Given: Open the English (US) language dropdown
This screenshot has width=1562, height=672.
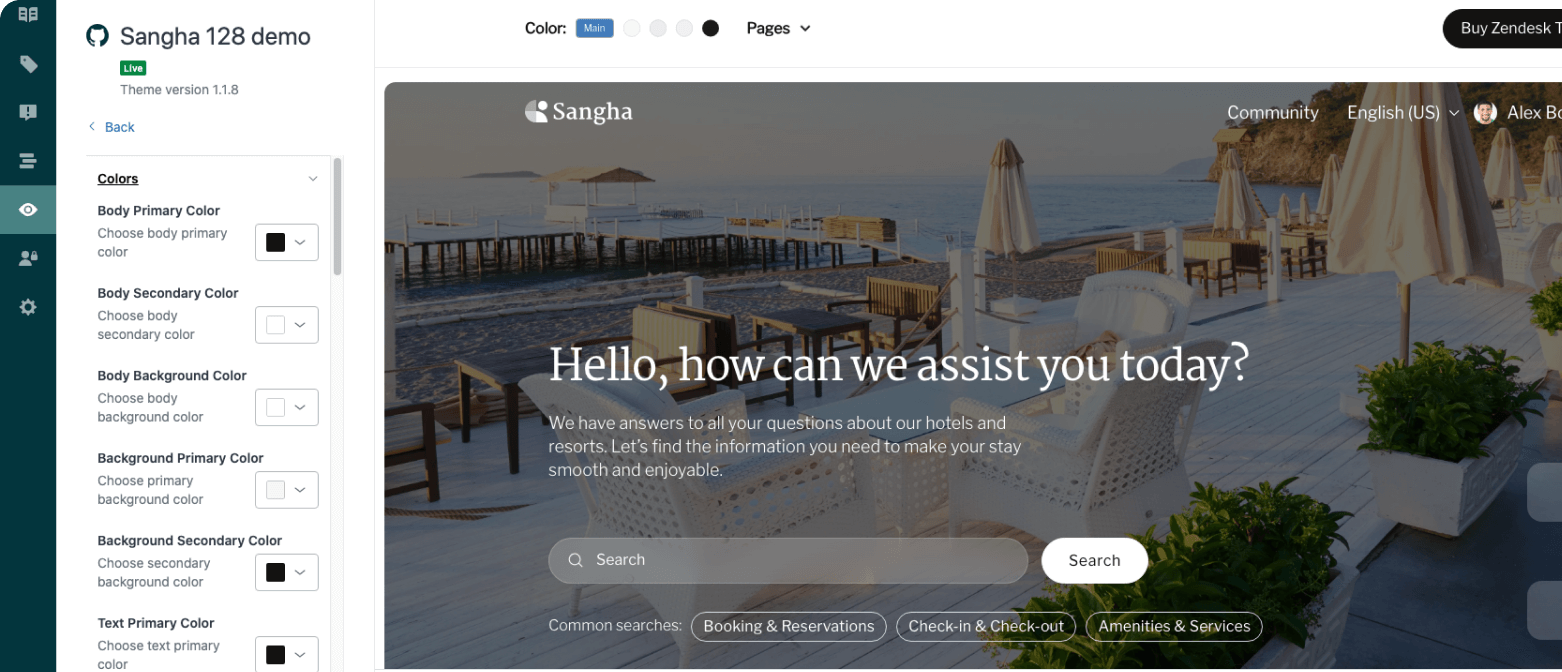Looking at the screenshot, I should (x=1403, y=113).
